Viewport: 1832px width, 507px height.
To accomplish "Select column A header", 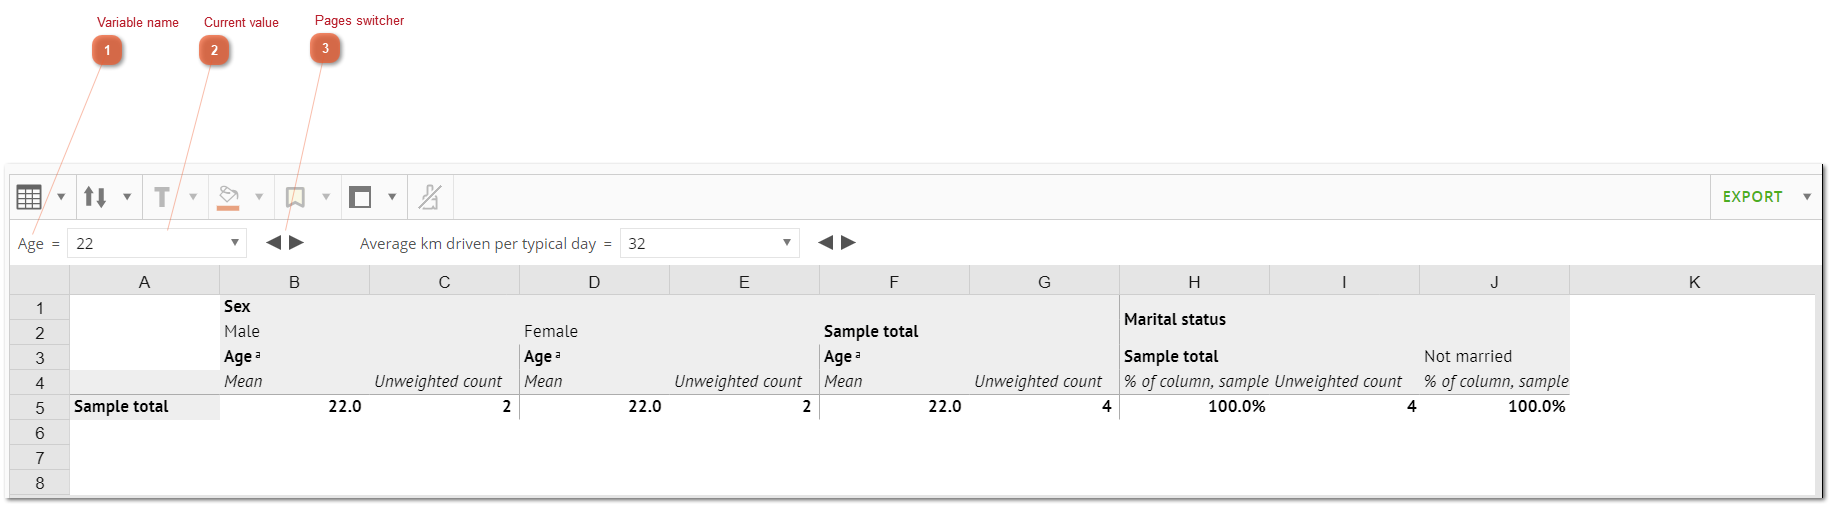I will coord(145,282).
